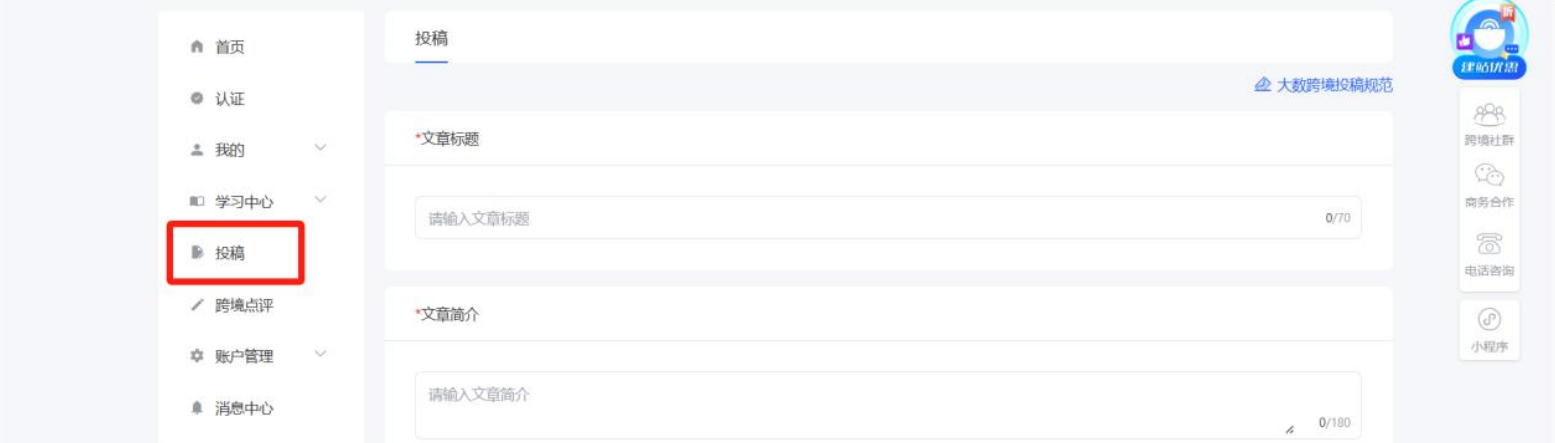Viewport: 1555px width, 443px height.
Task: Click the person icon beside 我的
Action: (196, 150)
